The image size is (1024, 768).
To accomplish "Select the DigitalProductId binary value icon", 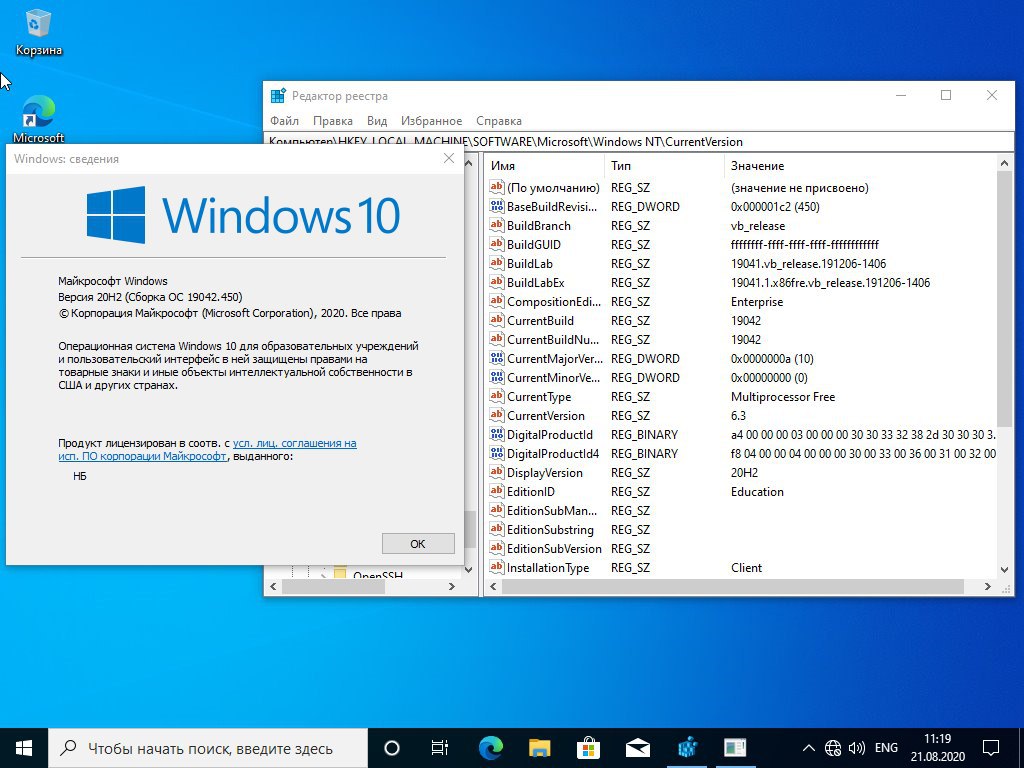I will coord(496,434).
